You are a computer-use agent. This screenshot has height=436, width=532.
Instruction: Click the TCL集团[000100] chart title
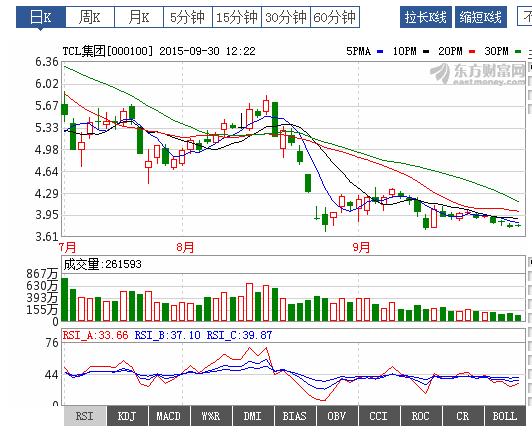pyautogui.click(x=108, y=51)
